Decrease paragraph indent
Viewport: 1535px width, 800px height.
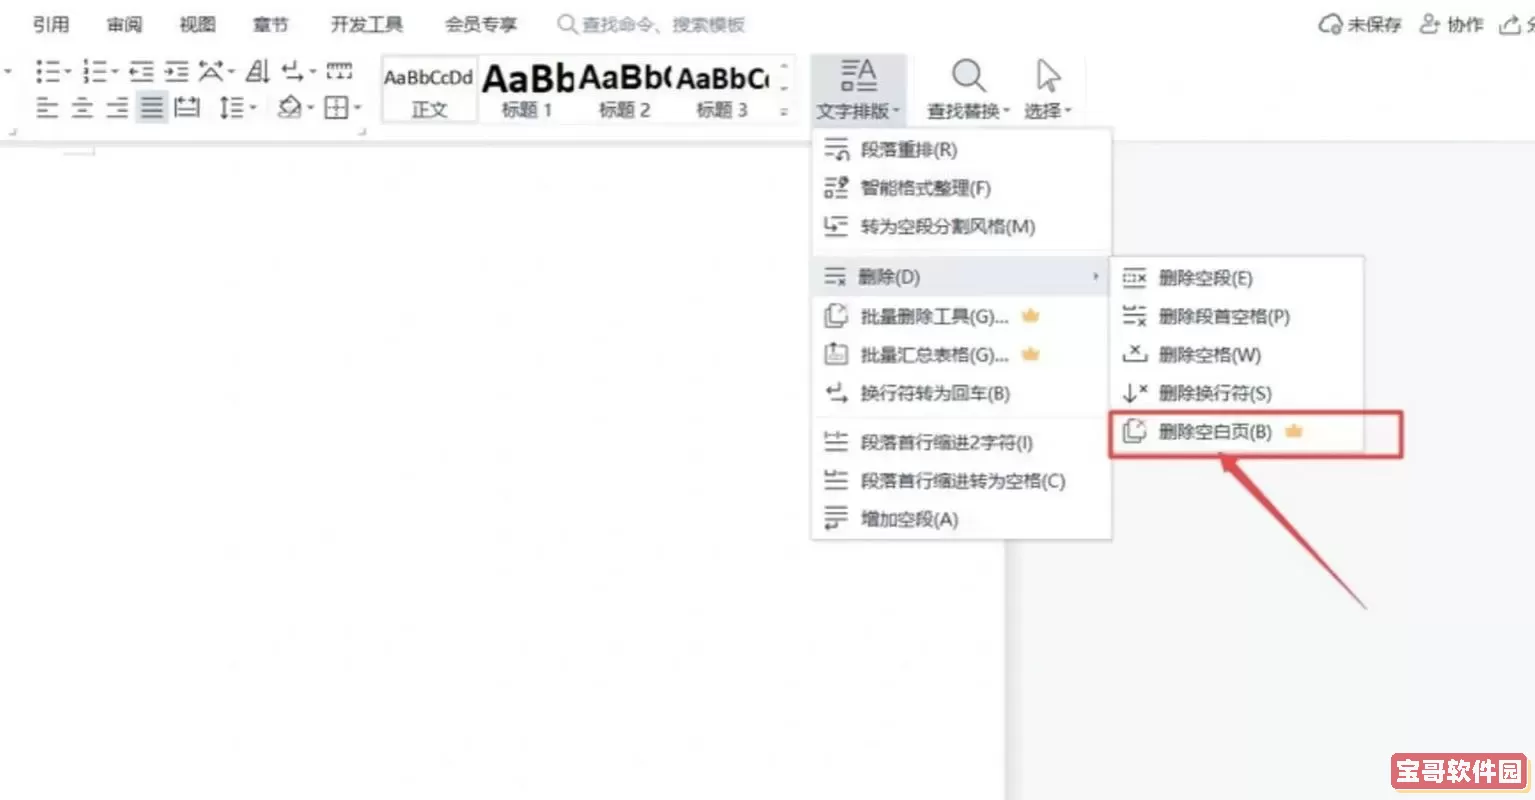(141, 71)
